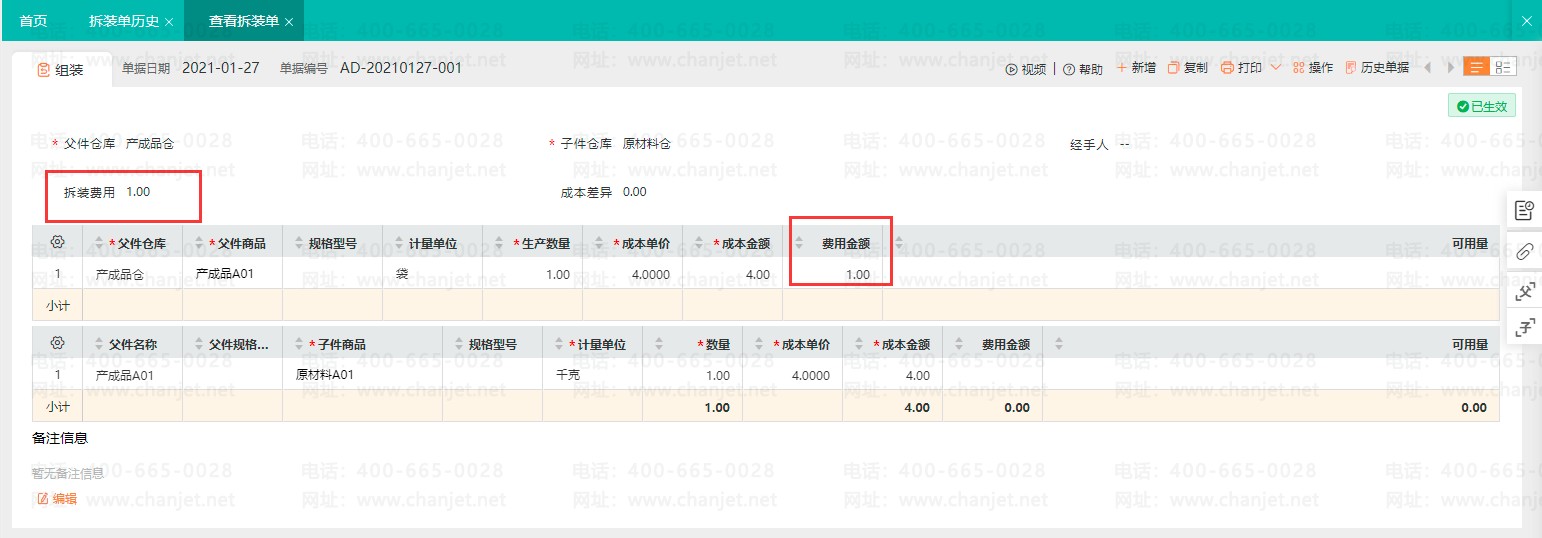Viewport: 1542px width, 538px height.
Task: Sort child table by 数量 arrows
Action: 658,343
